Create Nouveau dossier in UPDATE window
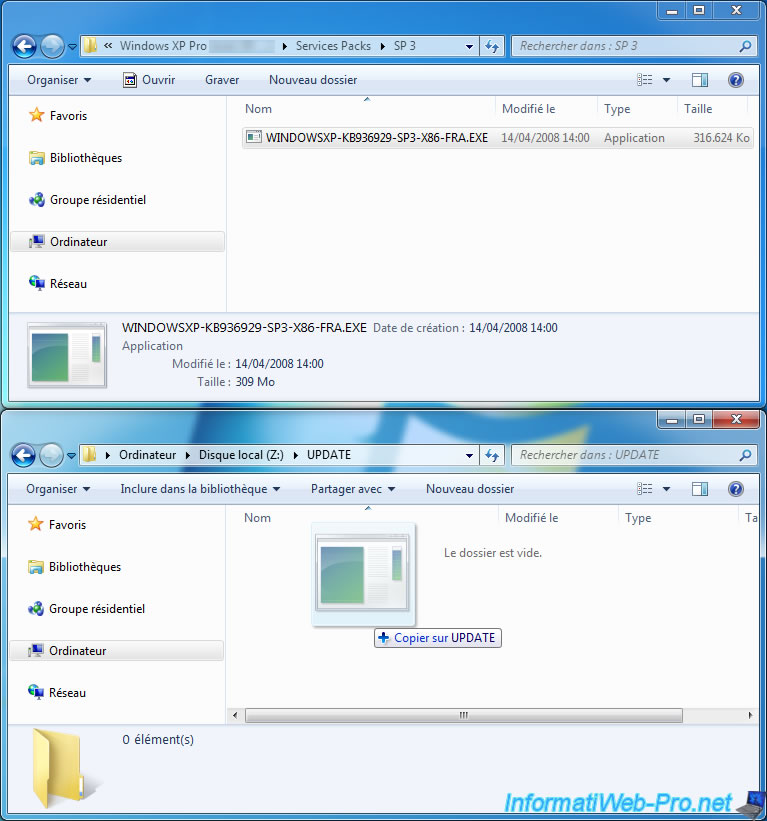Image resolution: width=767 pixels, height=821 pixels. point(470,489)
